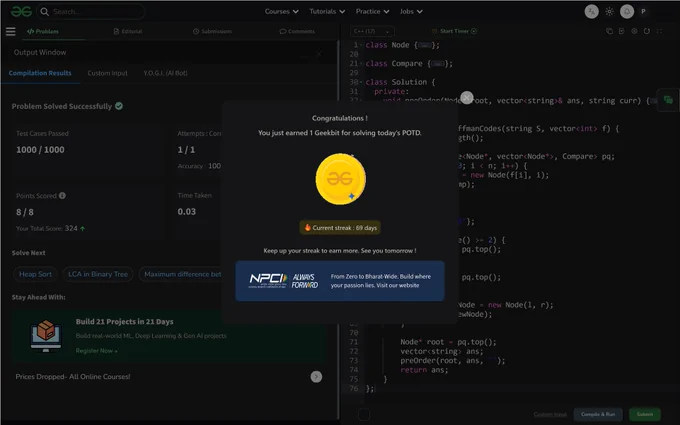This screenshot has height=425, width=680.
Task: Click the Points Scored info icon
Action: click(x=62, y=196)
